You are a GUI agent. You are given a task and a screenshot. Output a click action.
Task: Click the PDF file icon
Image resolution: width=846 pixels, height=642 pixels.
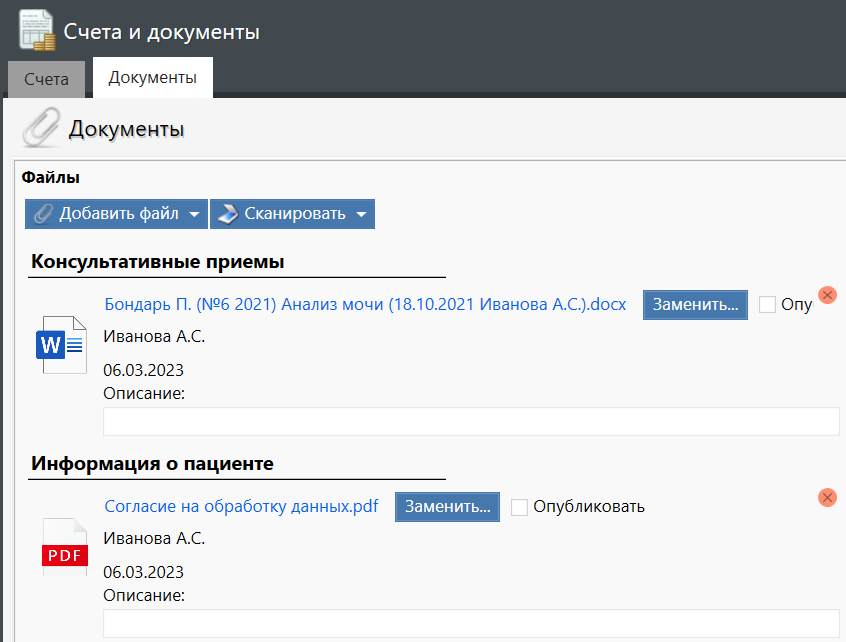pos(65,546)
